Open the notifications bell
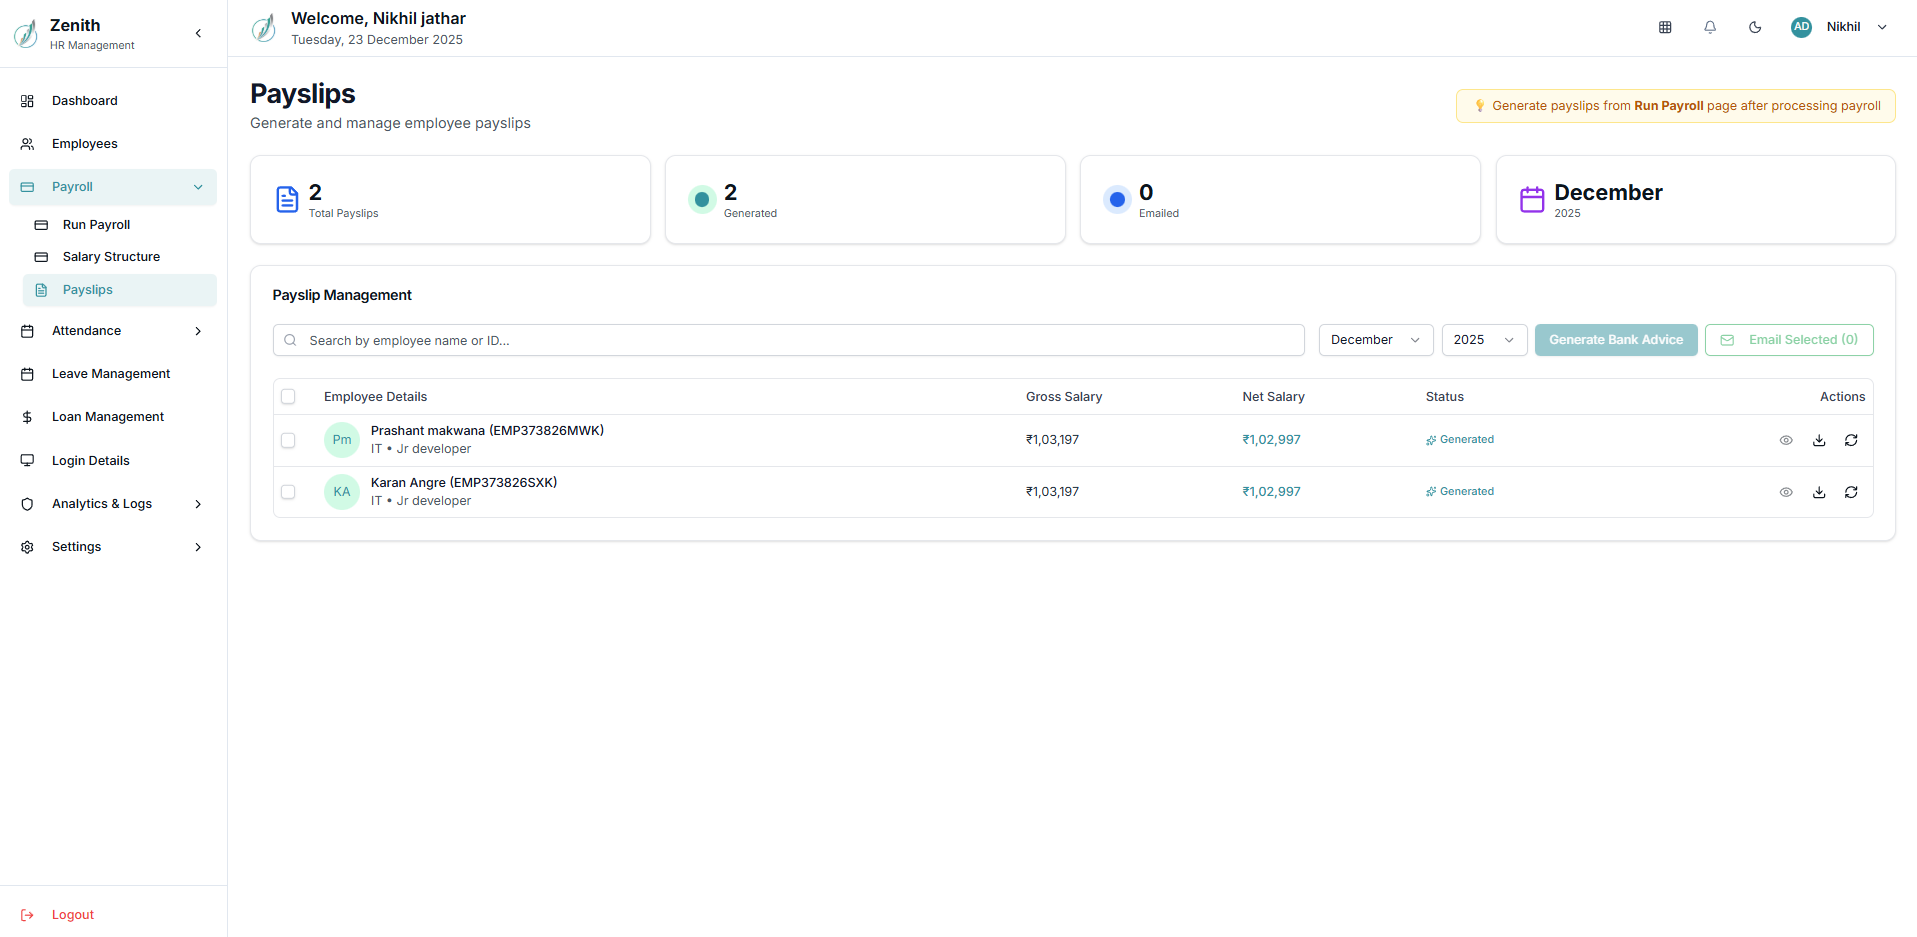The width and height of the screenshot is (1917, 937). (x=1710, y=27)
